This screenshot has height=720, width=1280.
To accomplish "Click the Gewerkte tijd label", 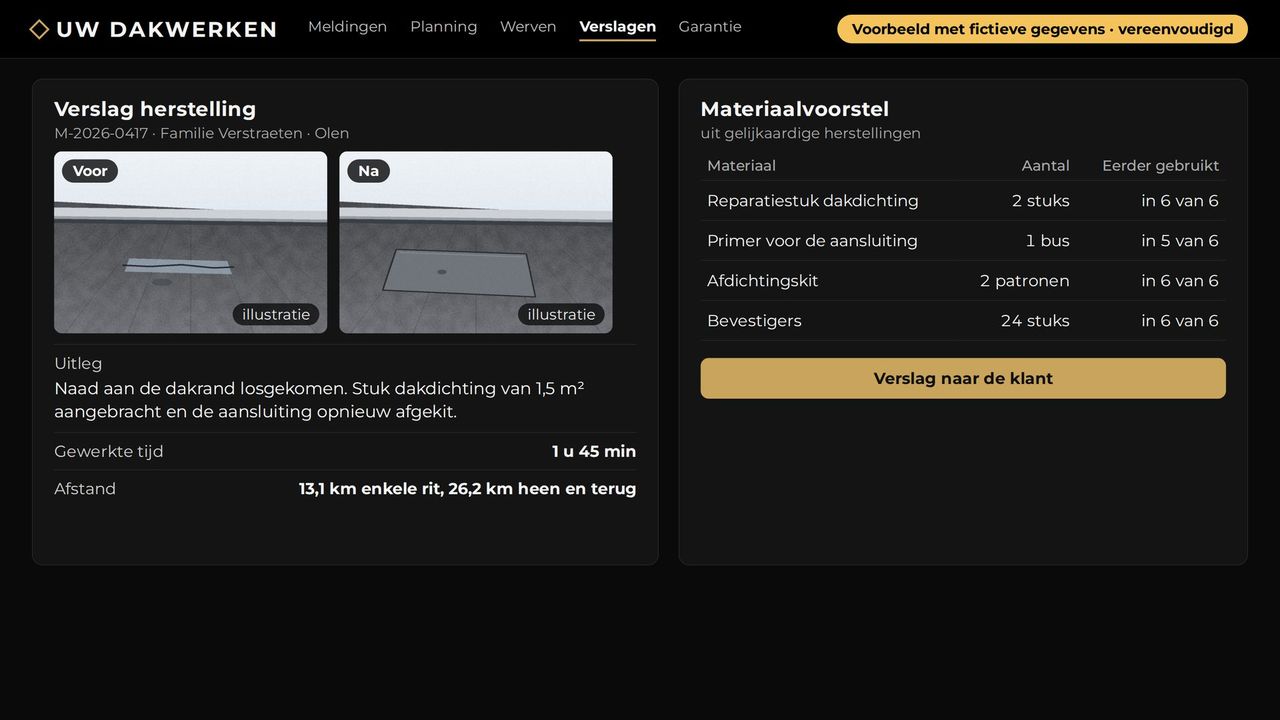I will (x=109, y=452).
